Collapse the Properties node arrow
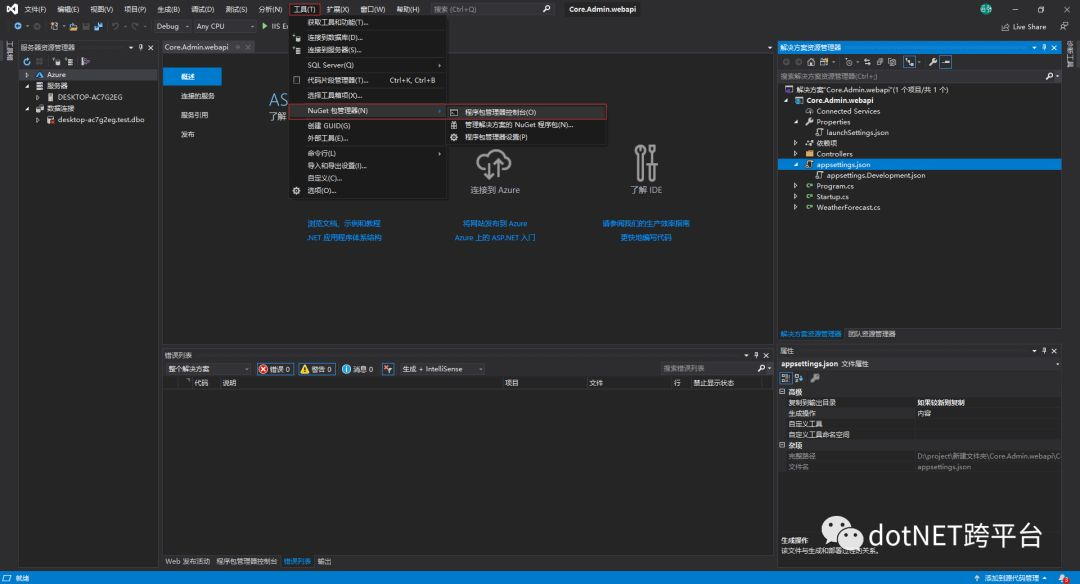Screen dimensions: 1080x584 pos(796,122)
